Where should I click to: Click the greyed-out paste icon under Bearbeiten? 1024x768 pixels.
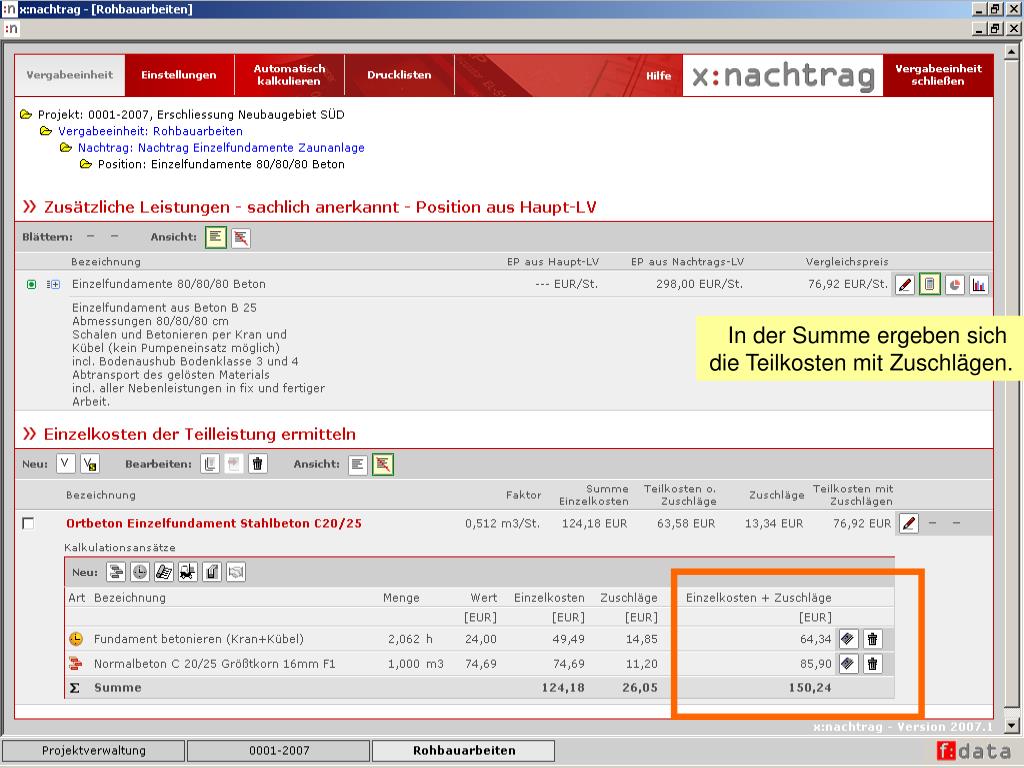pyautogui.click(x=234, y=464)
